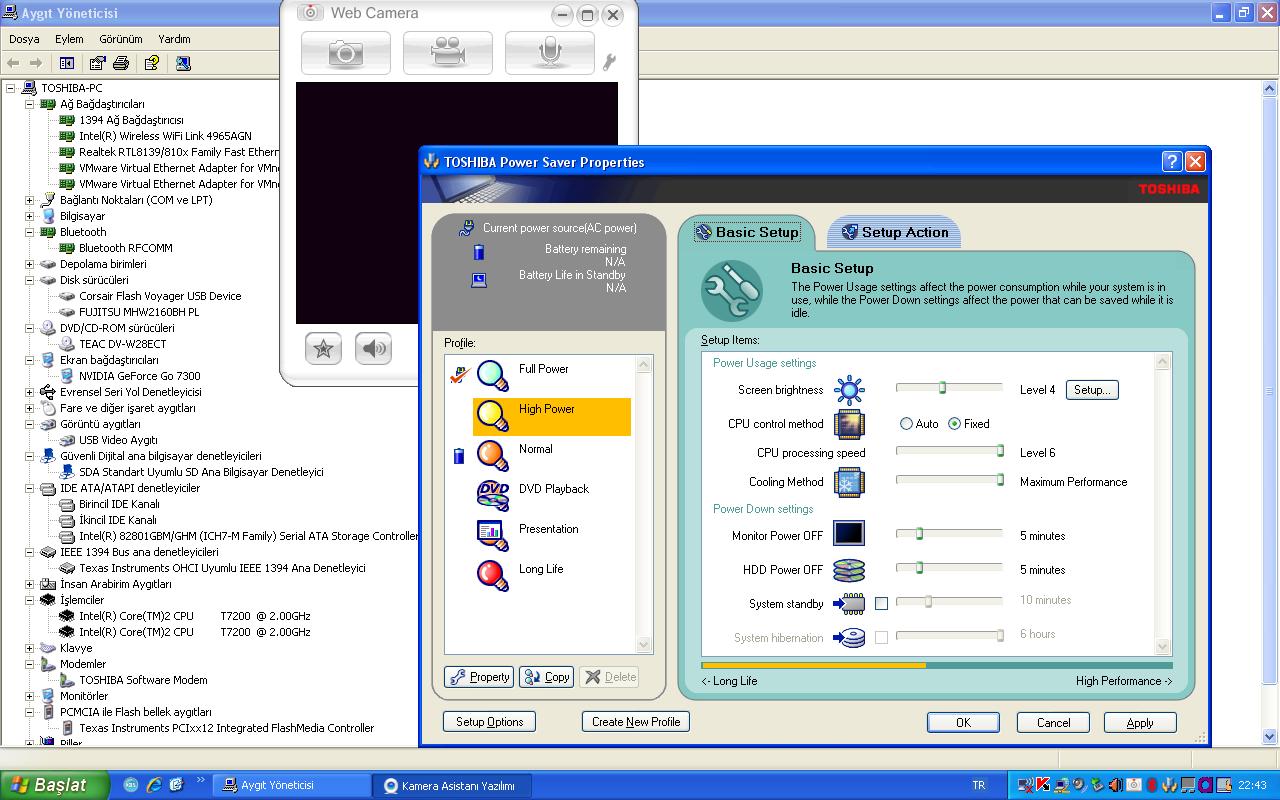Expand the Monitörler tree node
The image size is (1280, 800).
click(x=30, y=696)
